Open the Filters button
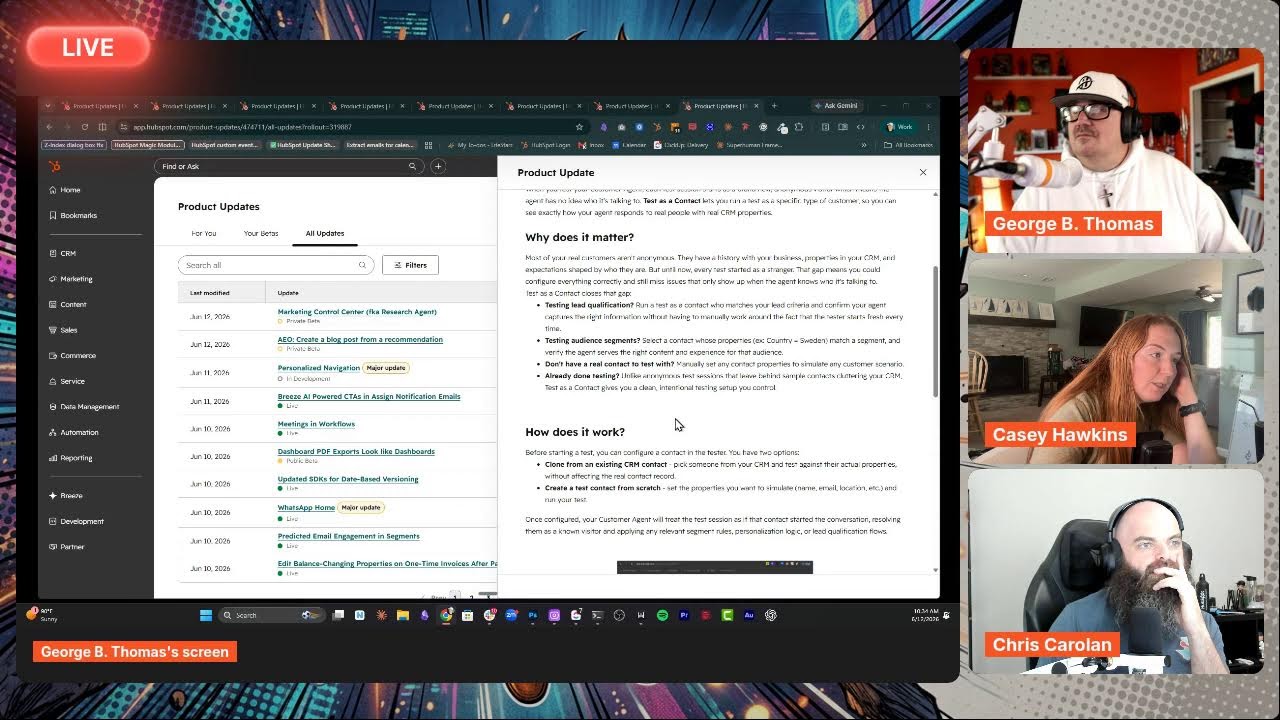Image resolution: width=1280 pixels, height=720 pixels. click(x=410, y=265)
